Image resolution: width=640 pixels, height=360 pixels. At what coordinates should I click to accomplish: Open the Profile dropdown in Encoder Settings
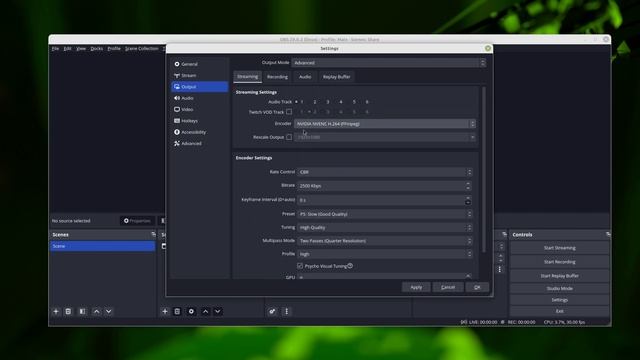click(385, 254)
